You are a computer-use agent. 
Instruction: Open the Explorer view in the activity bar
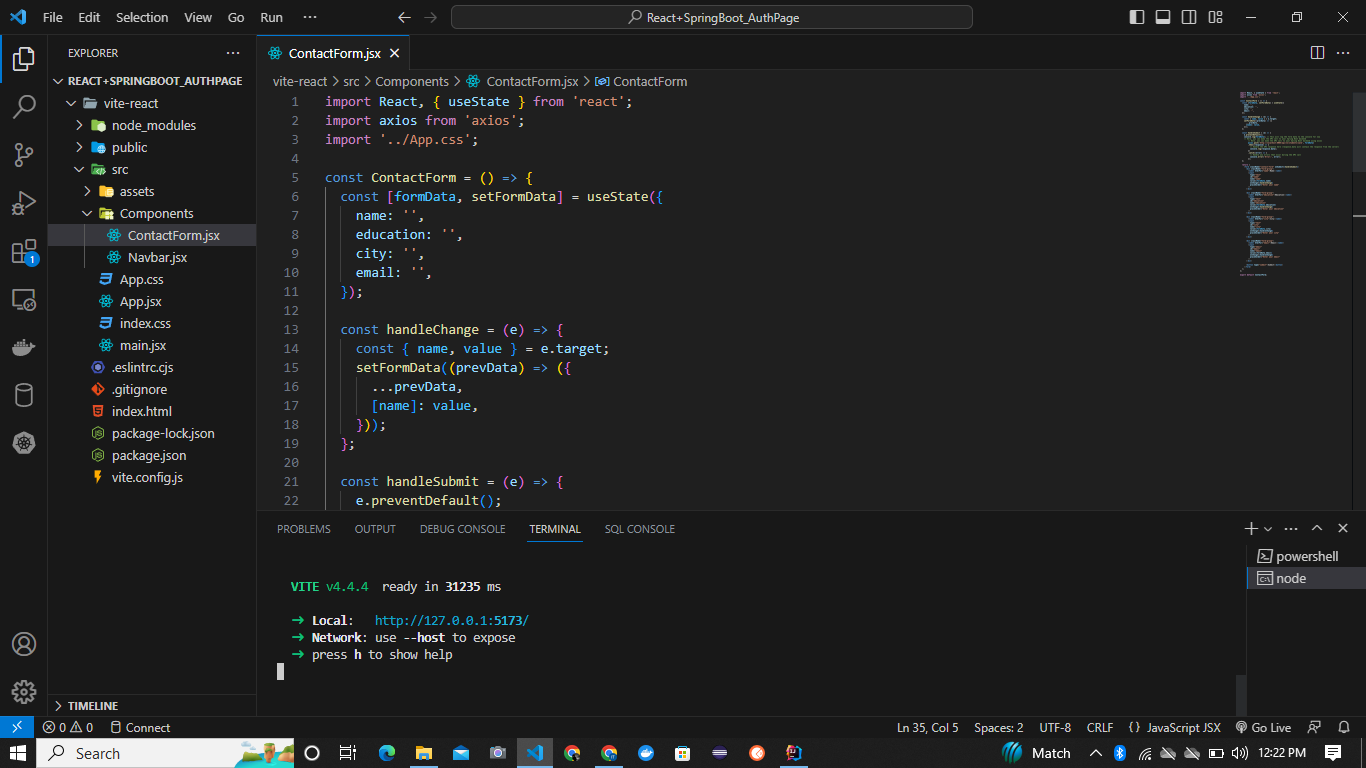(x=24, y=58)
